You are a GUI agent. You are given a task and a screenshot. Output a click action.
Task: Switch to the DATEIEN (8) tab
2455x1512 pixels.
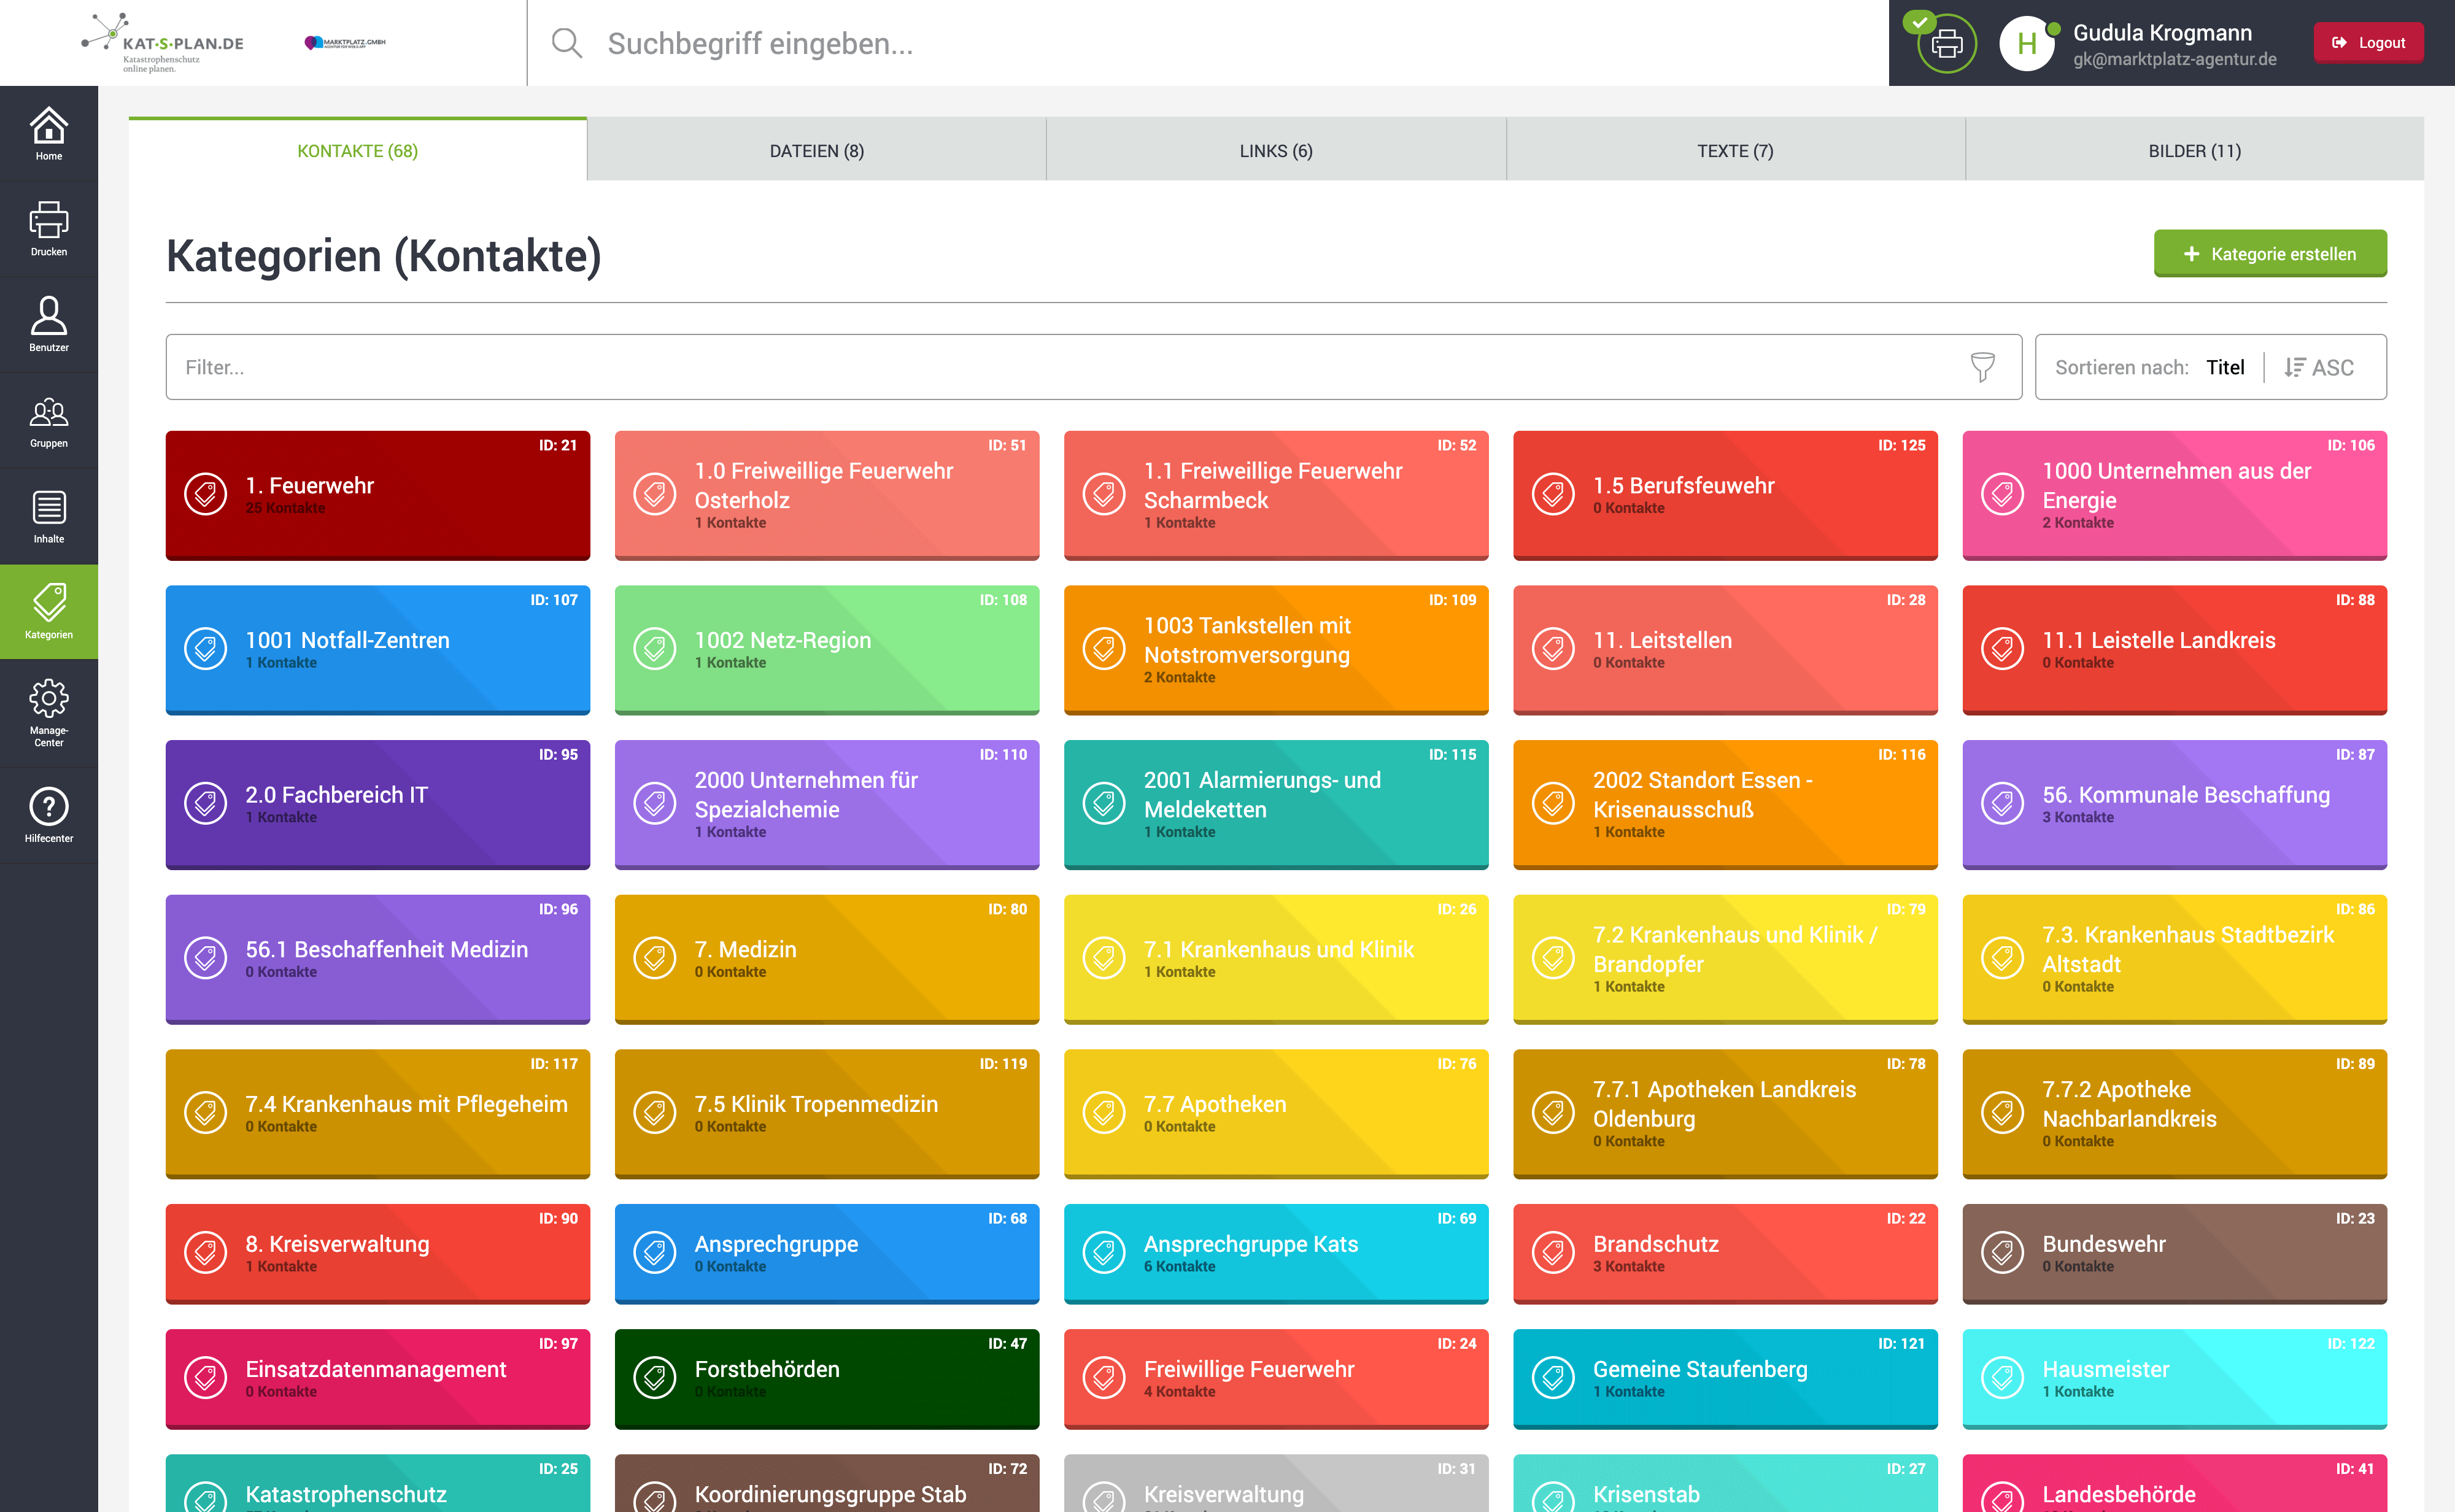(x=816, y=151)
